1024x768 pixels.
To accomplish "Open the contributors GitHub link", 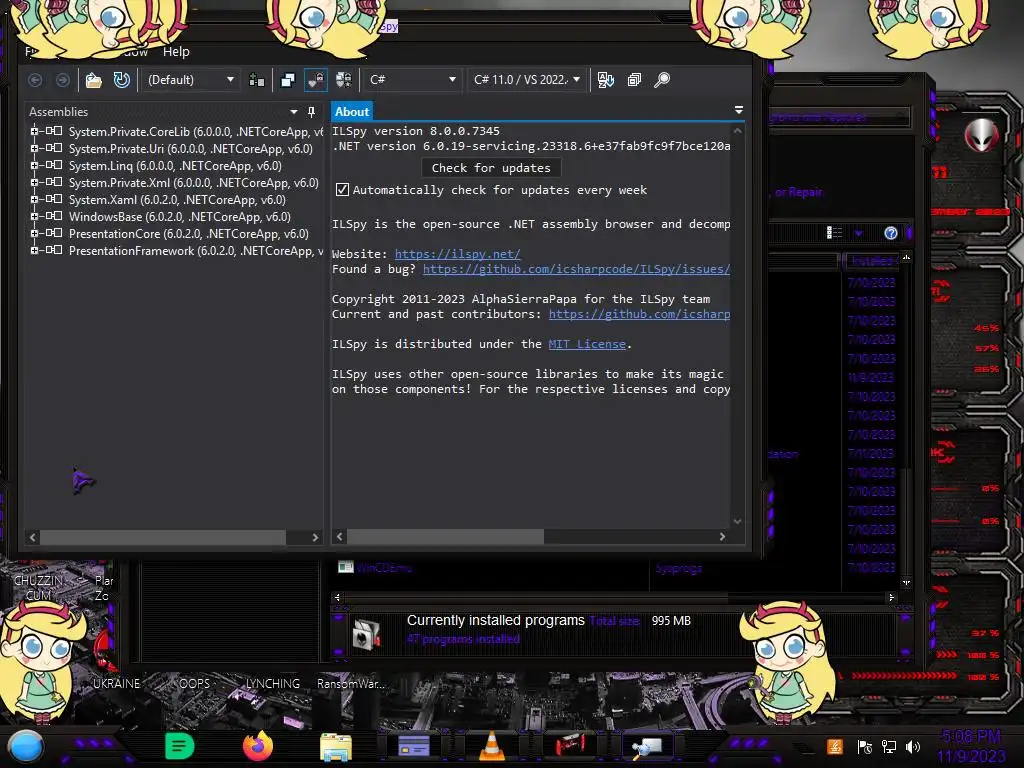I will [x=639, y=314].
